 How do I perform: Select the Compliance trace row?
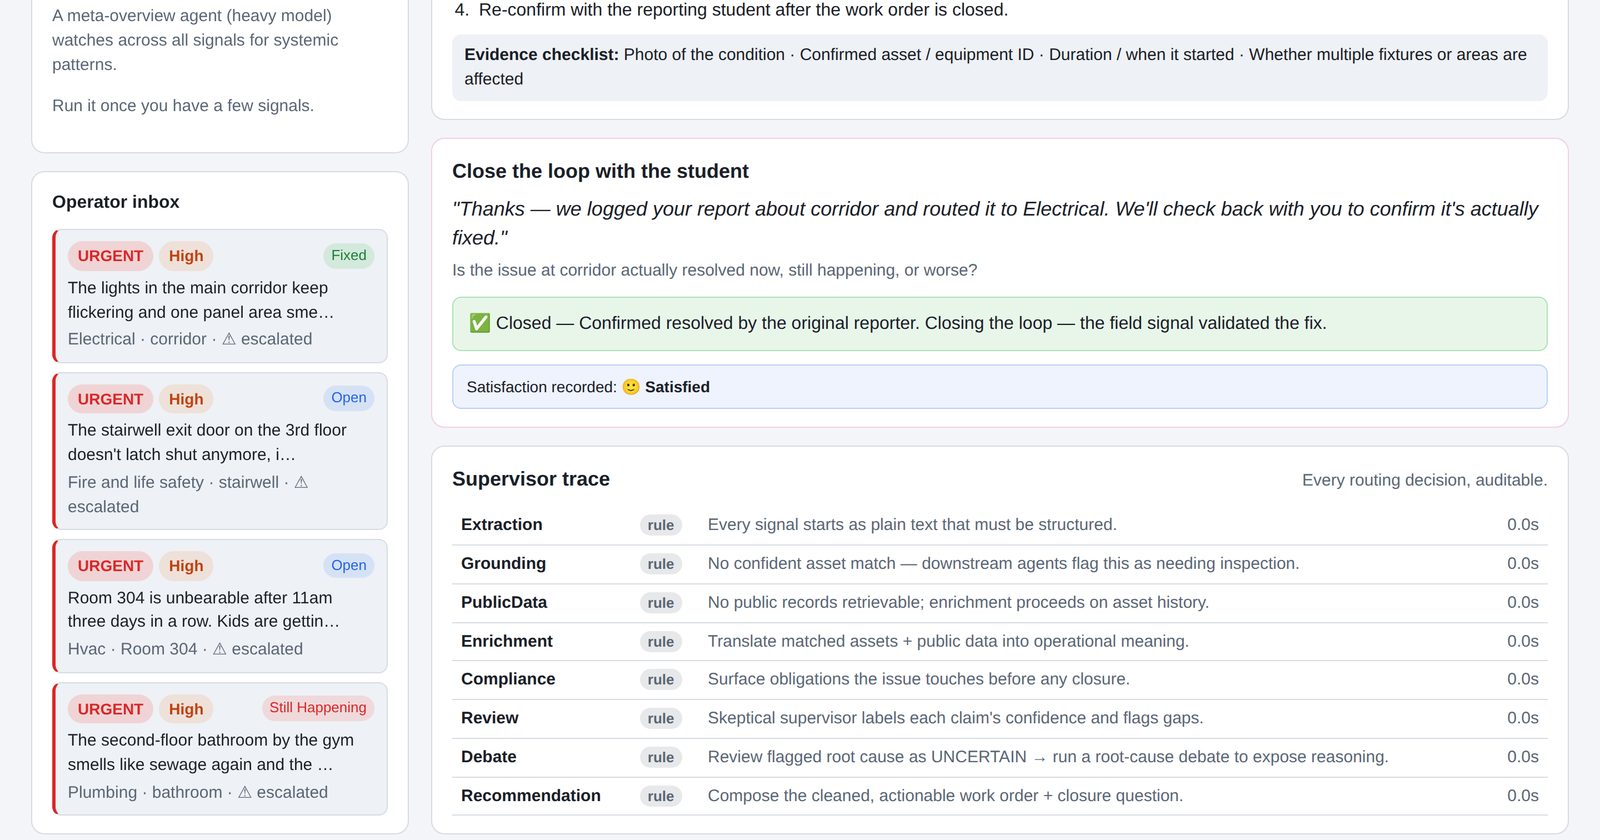(999, 680)
